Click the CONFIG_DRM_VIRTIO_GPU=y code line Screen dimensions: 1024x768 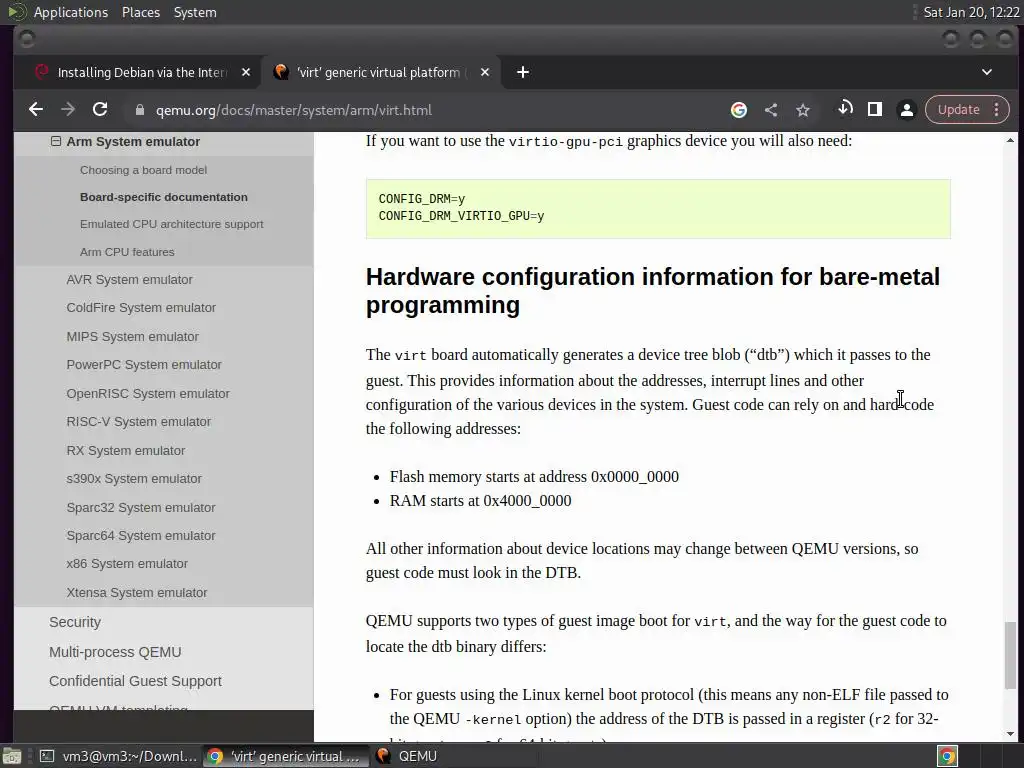pos(461,216)
